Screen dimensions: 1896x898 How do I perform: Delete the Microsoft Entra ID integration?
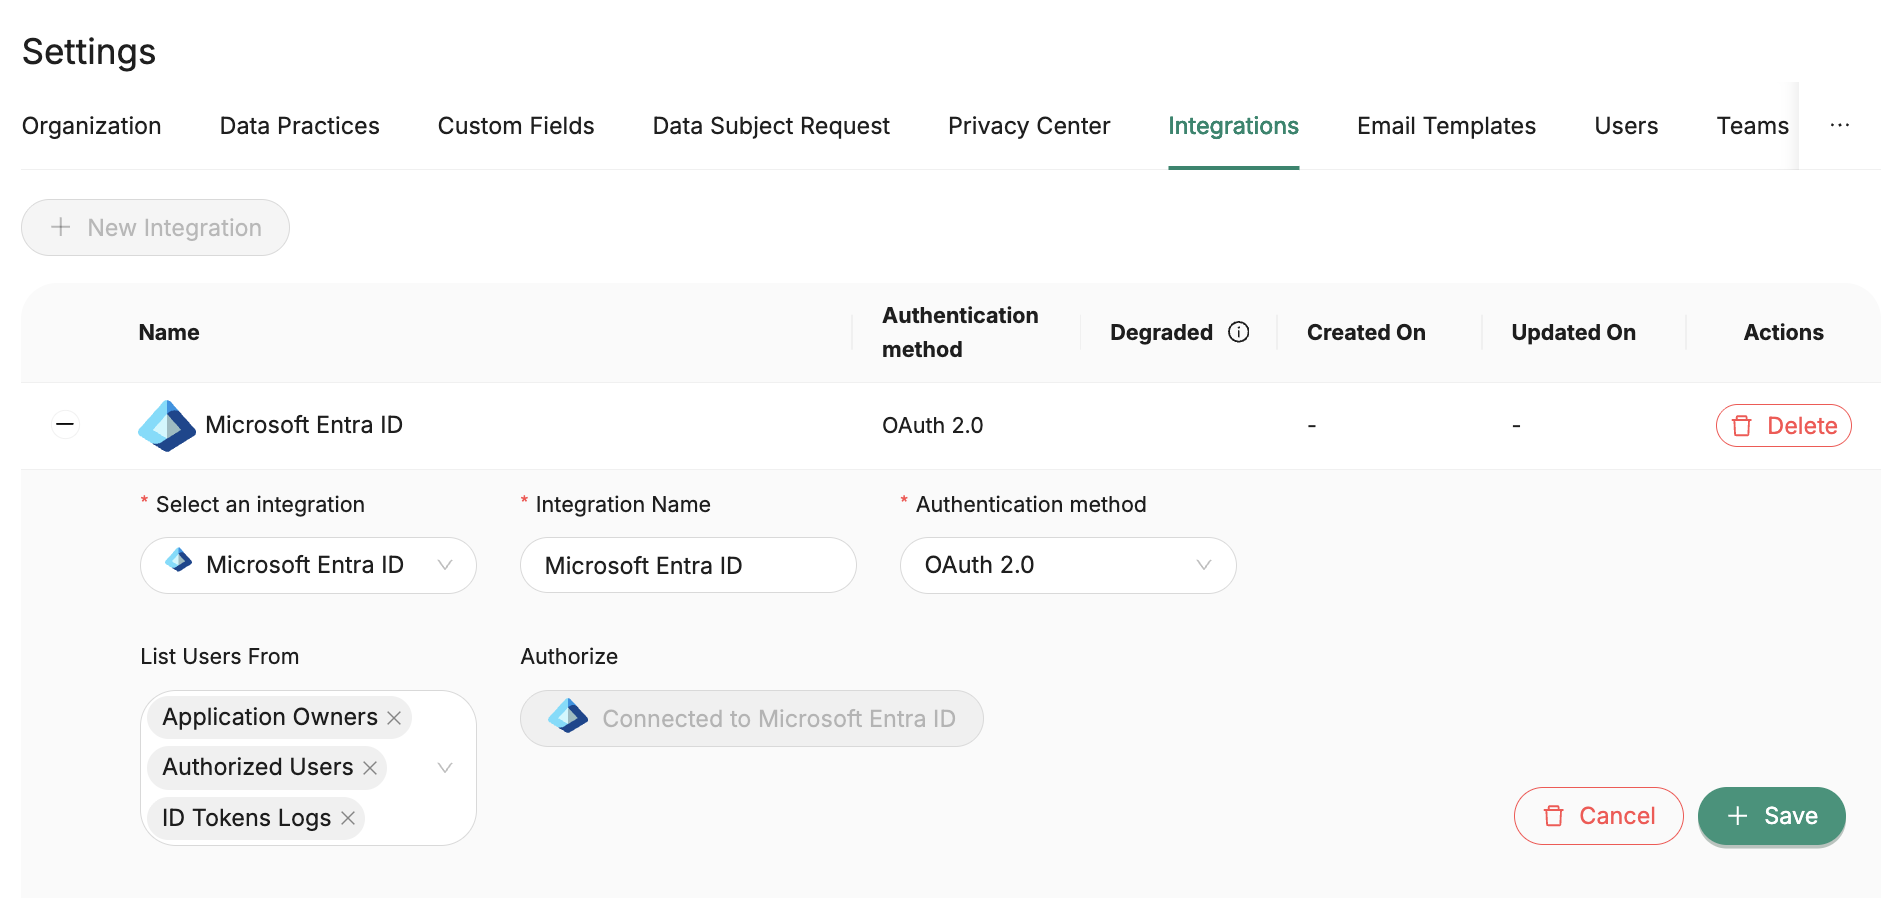tap(1783, 426)
